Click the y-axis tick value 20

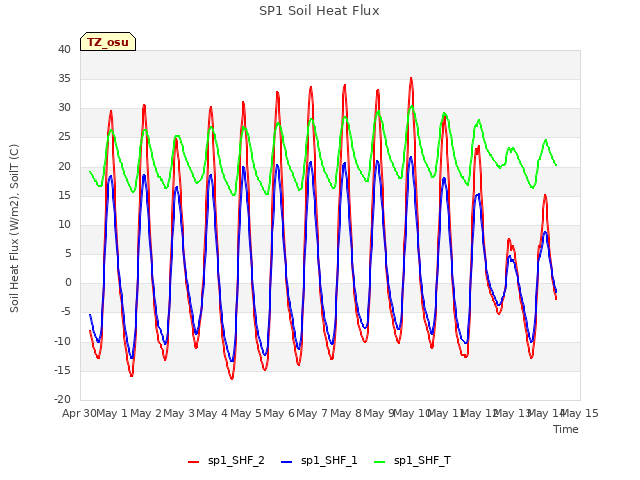64,166
